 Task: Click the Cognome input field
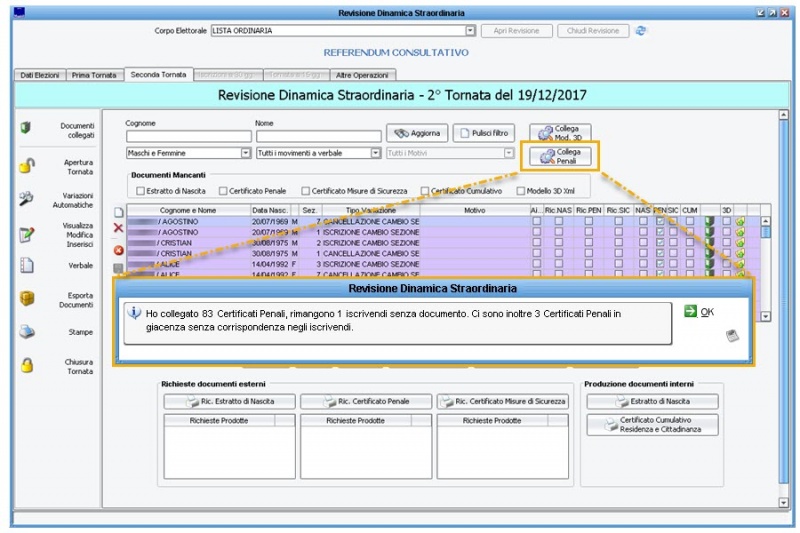pyautogui.click(x=188, y=136)
